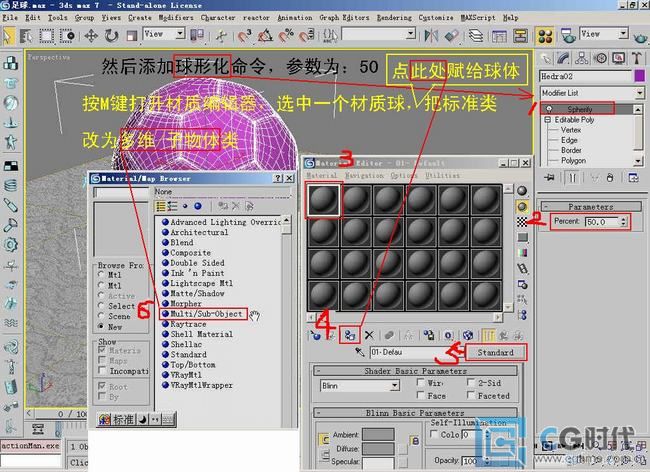Enable the 2-Sided checkbox
Viewport: 650px width, 472px height.
[471, 382]
